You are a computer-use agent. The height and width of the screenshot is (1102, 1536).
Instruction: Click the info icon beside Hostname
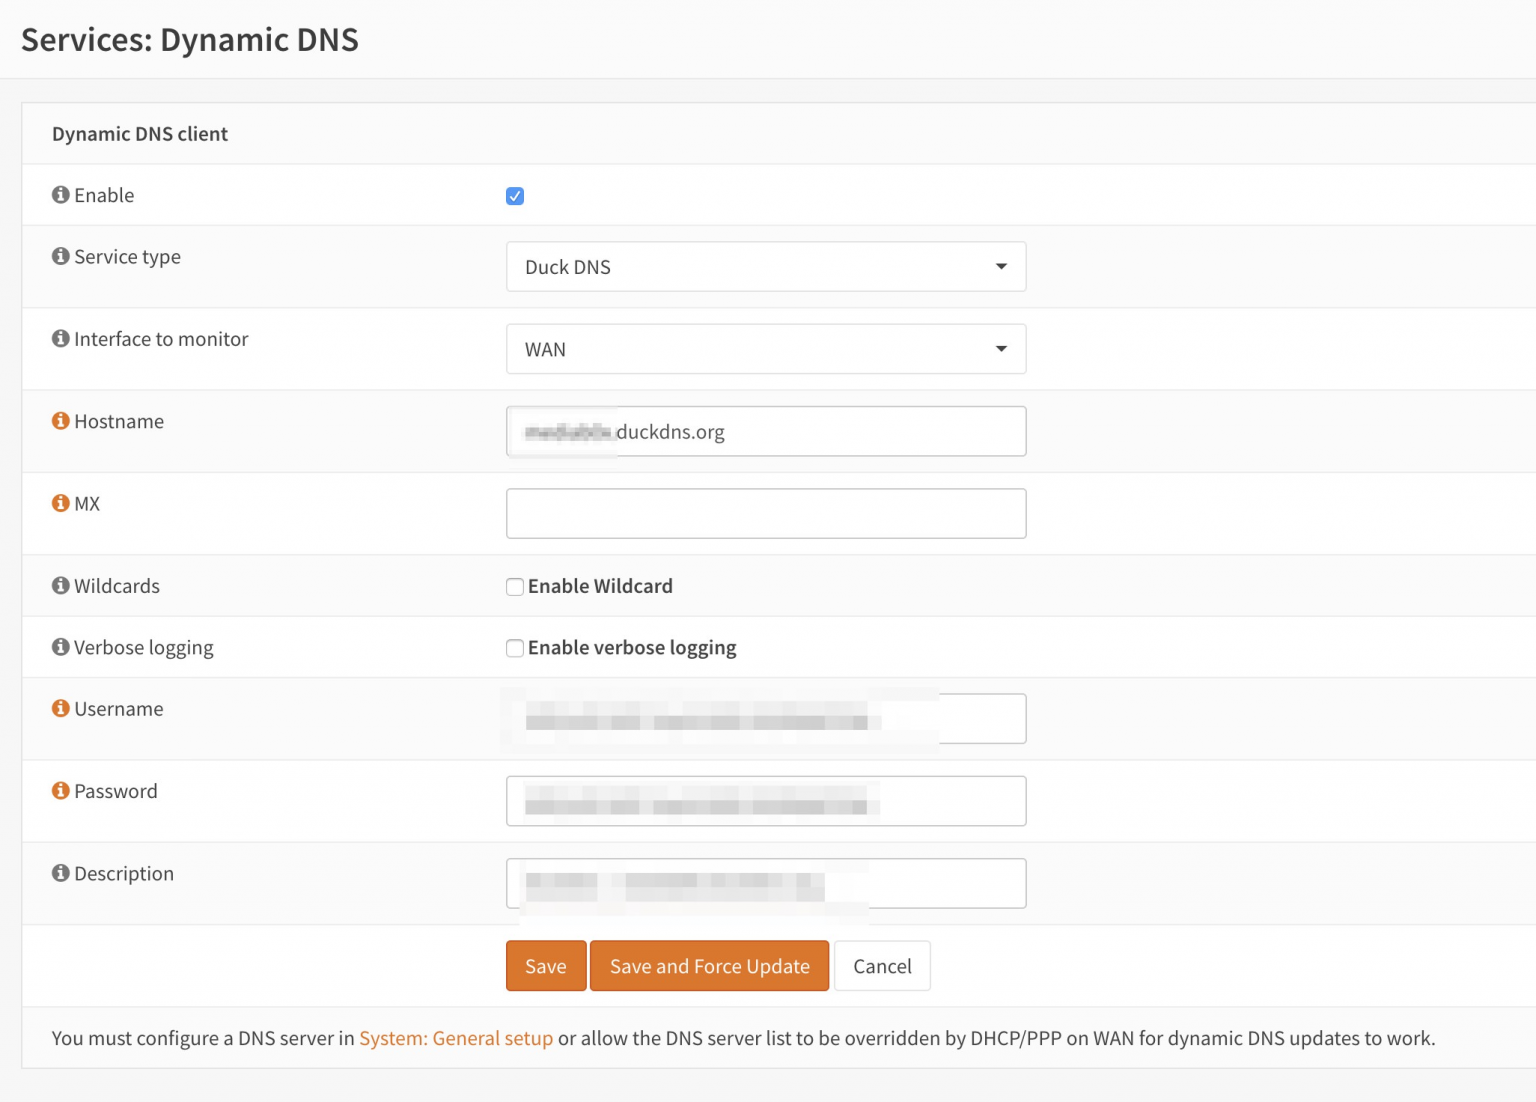[x=60, y=421]
